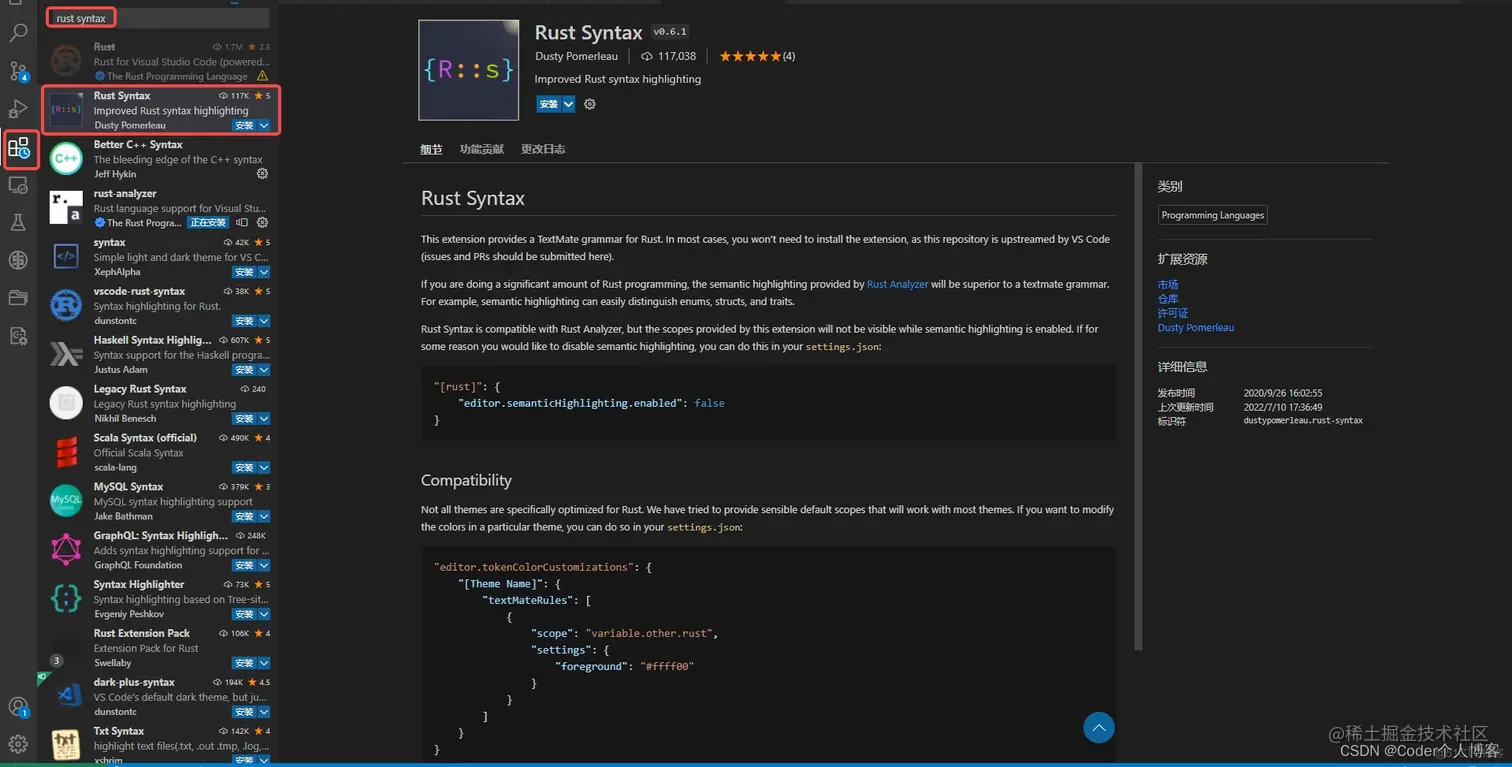Open the Run and Debug view
Screen dimensions: 1512x767
pyautogui.click(x=18, y=110)
